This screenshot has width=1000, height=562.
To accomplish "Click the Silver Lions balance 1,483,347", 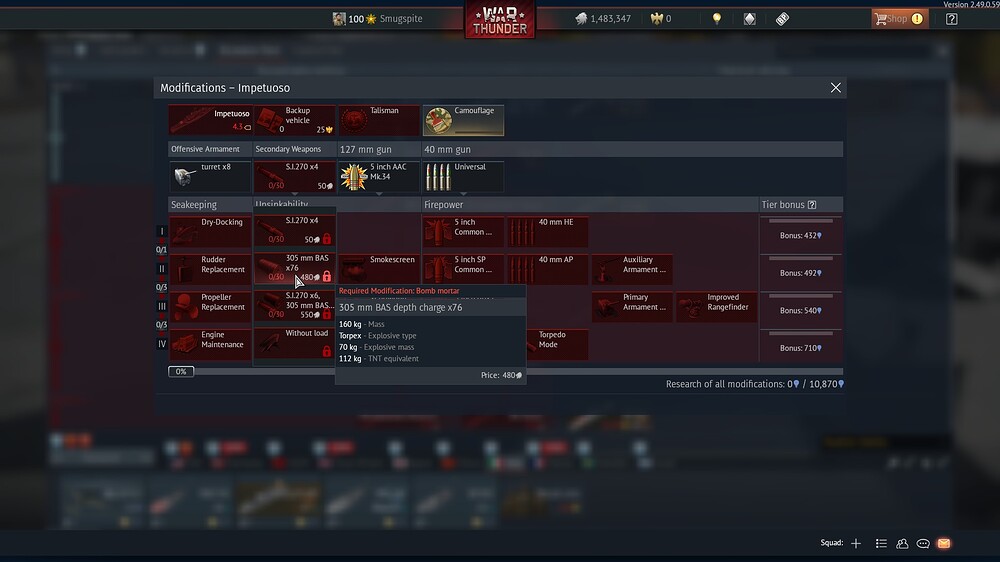I will coord(603,18).
